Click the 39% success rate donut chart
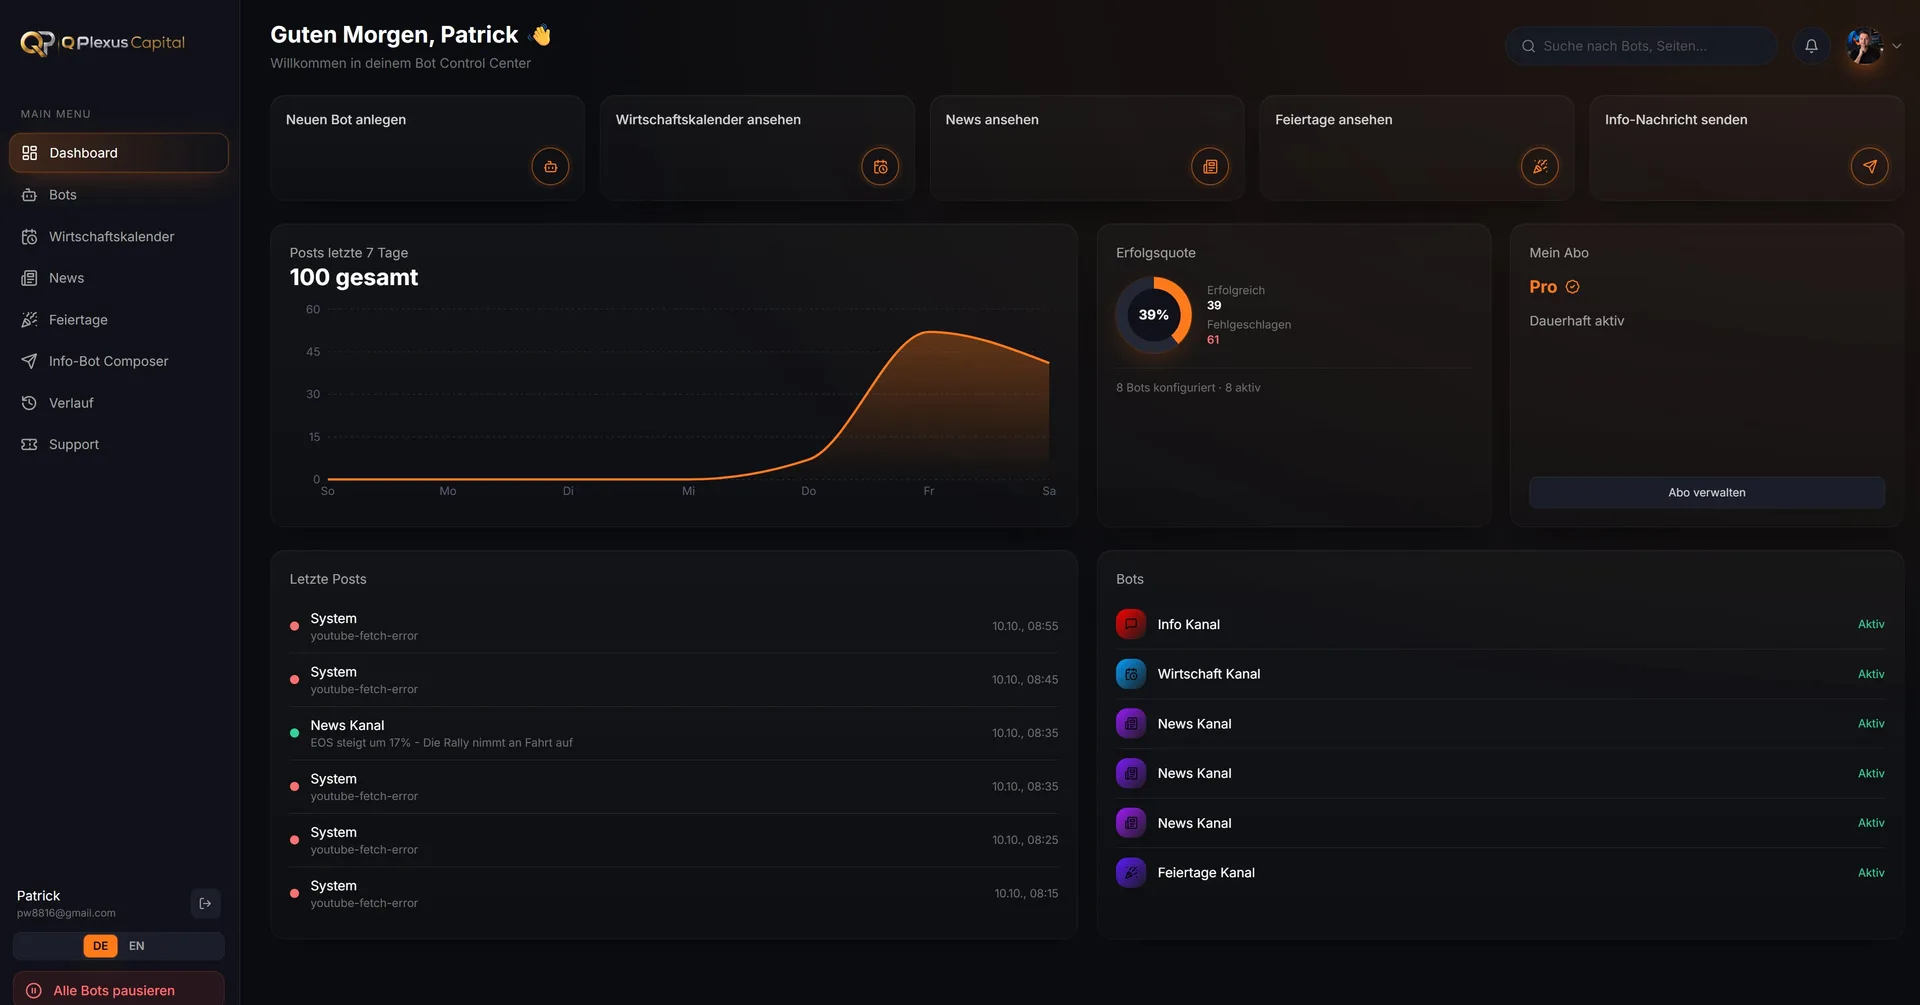 pyautogui.click(x=1153, y=315)
